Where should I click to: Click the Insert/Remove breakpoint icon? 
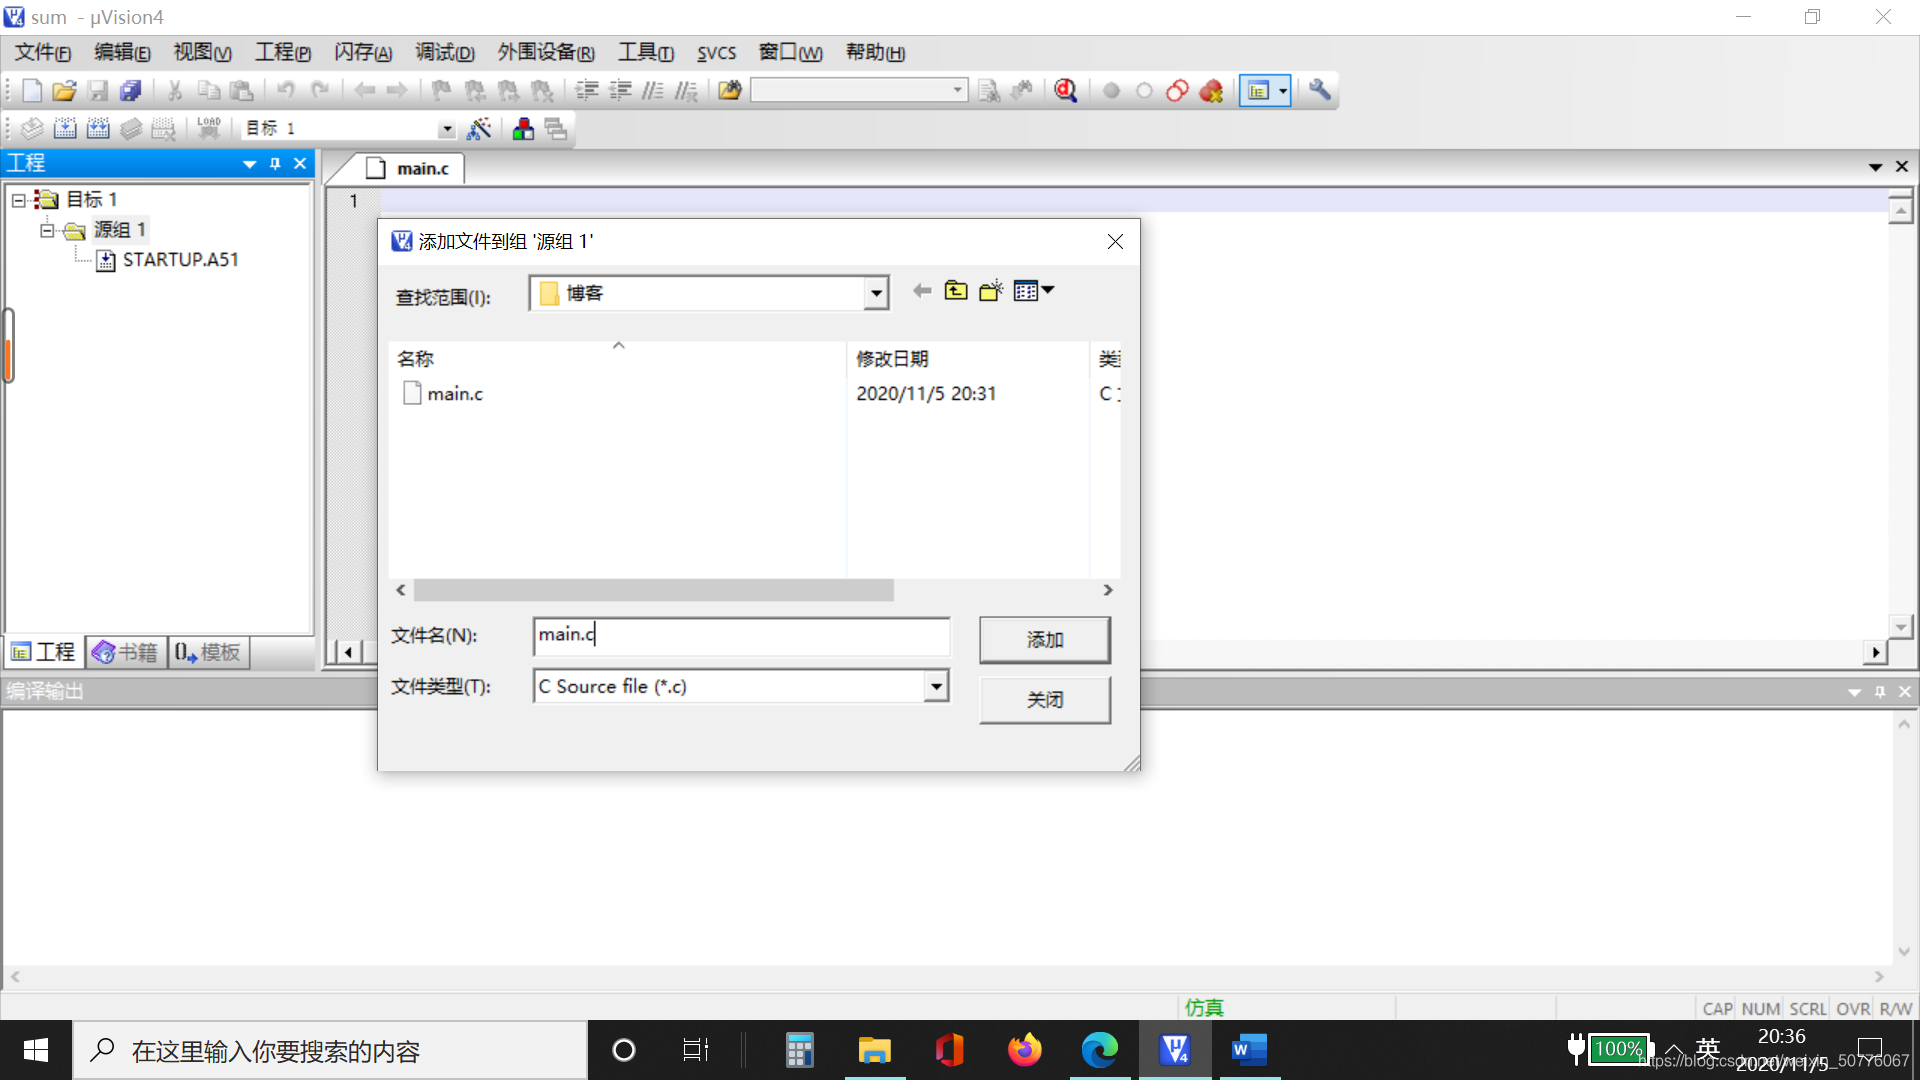(x=1111, y=91)
